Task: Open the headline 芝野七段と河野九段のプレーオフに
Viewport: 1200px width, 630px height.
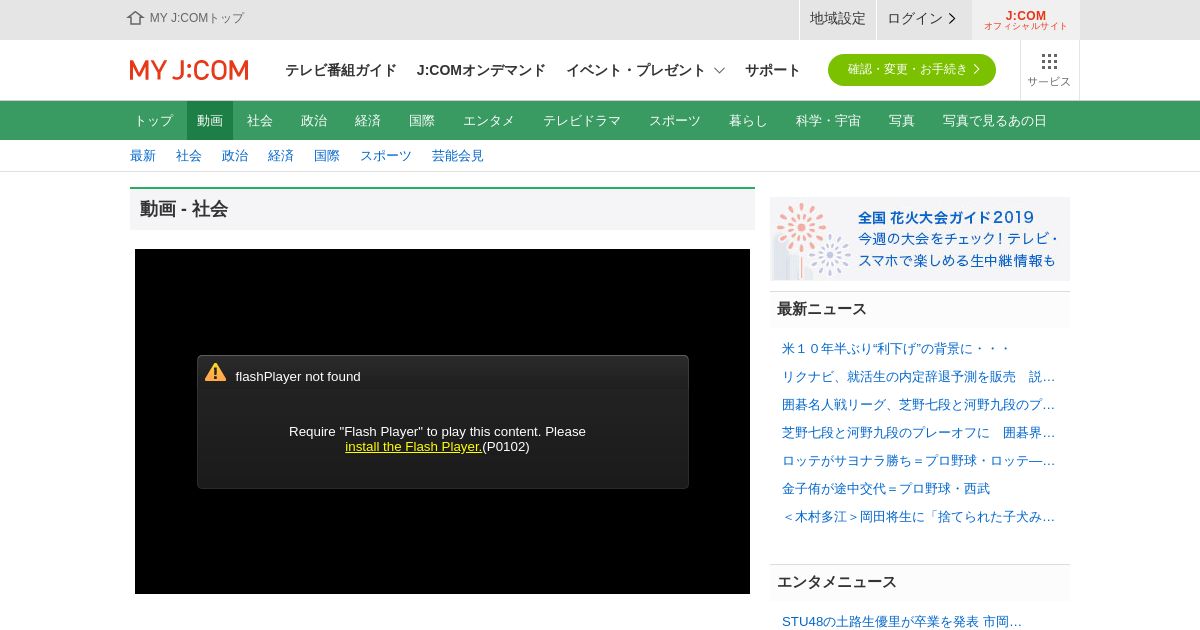Action: [x=918, y=433]
